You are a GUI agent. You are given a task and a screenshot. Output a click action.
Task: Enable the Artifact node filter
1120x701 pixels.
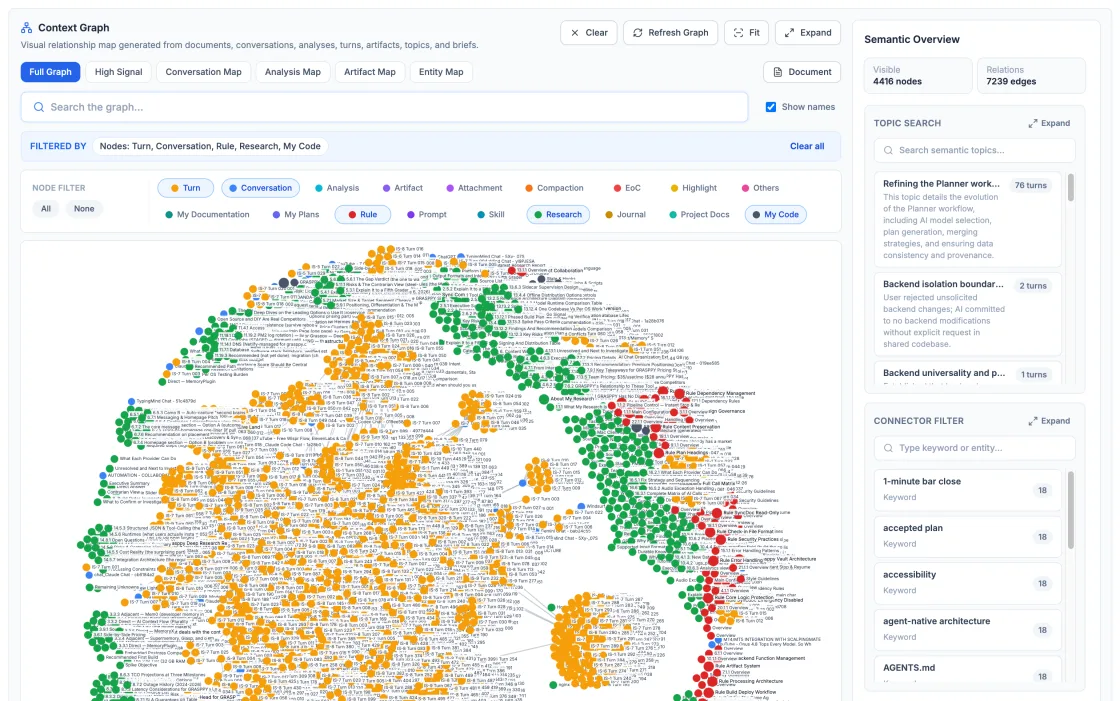coord(403,188)
